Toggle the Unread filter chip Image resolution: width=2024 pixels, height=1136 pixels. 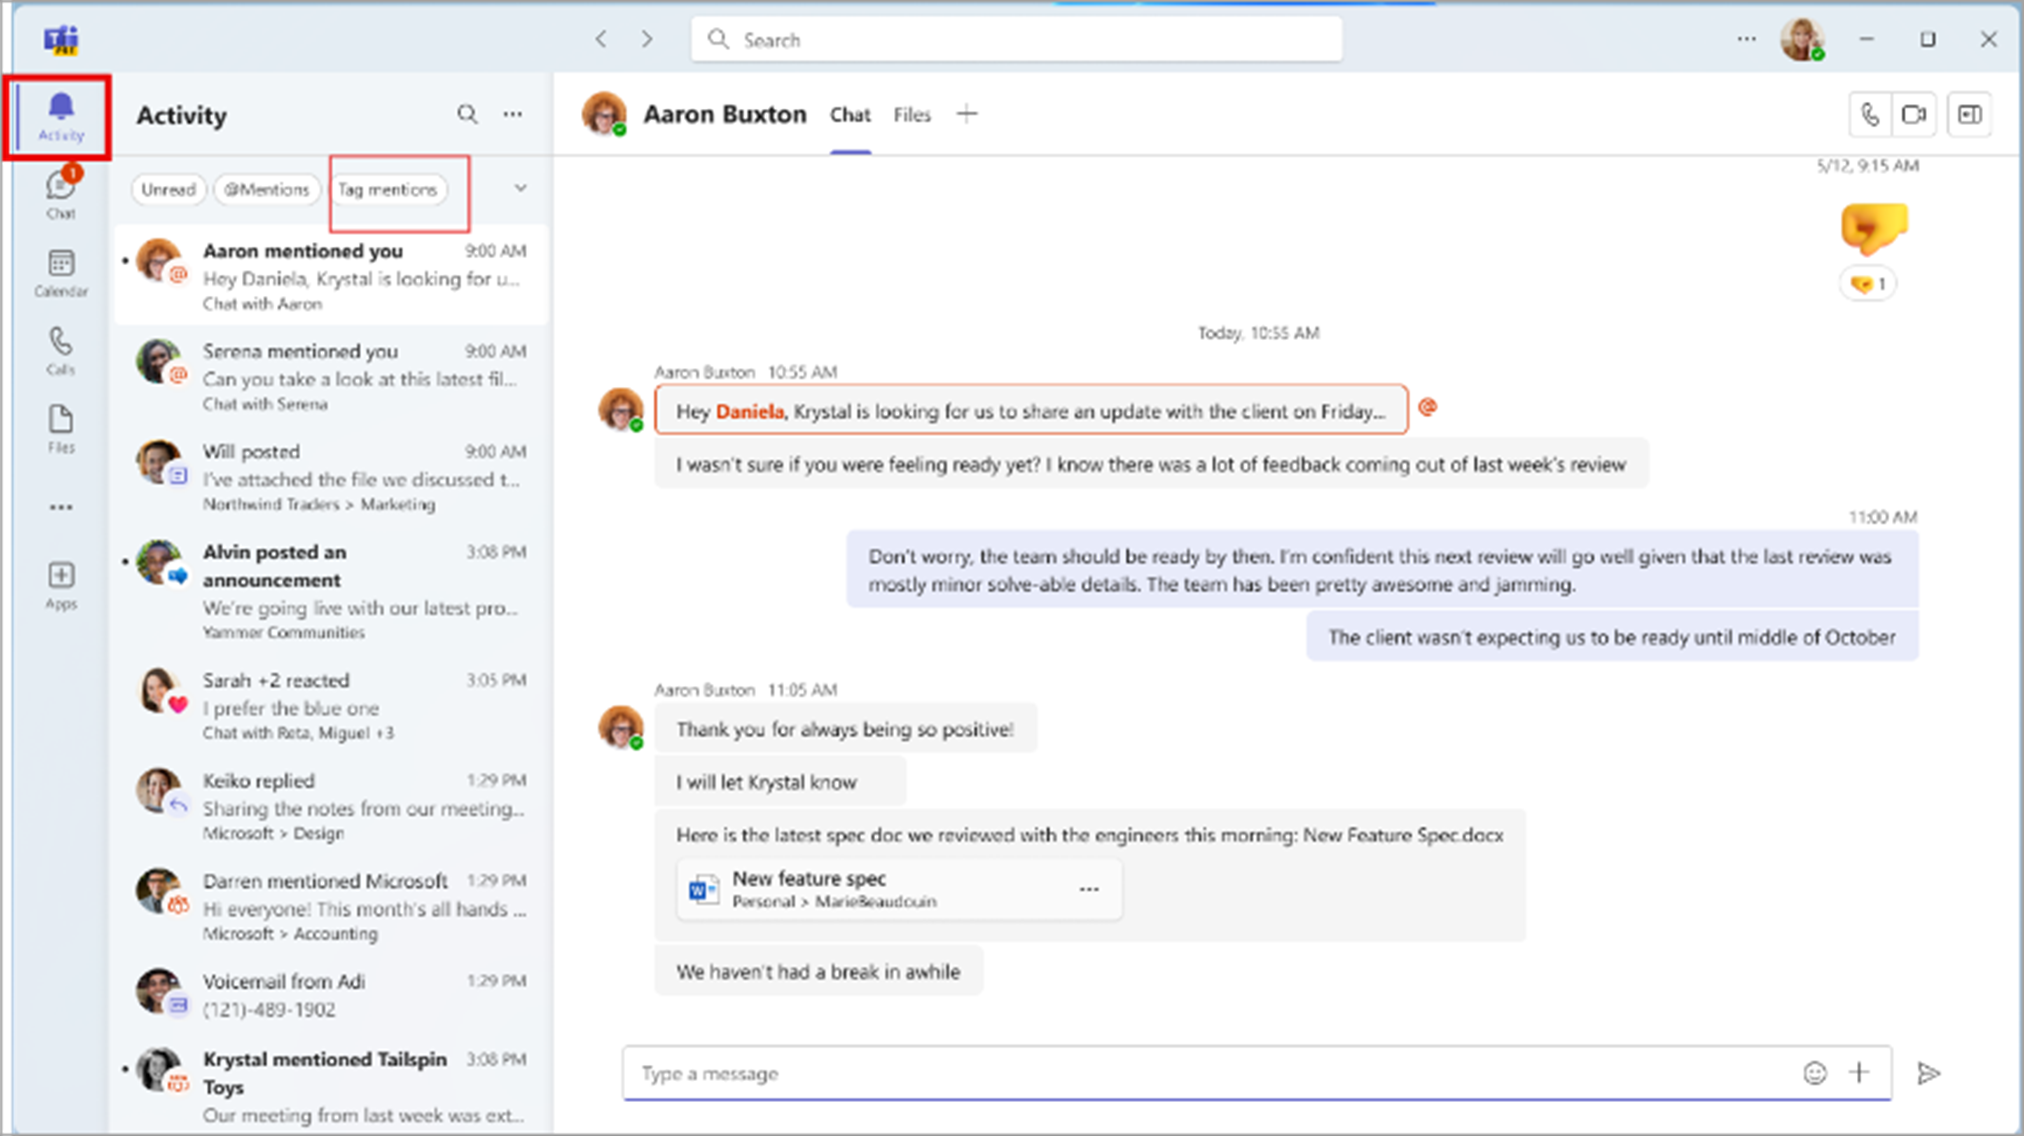[168, 189]
